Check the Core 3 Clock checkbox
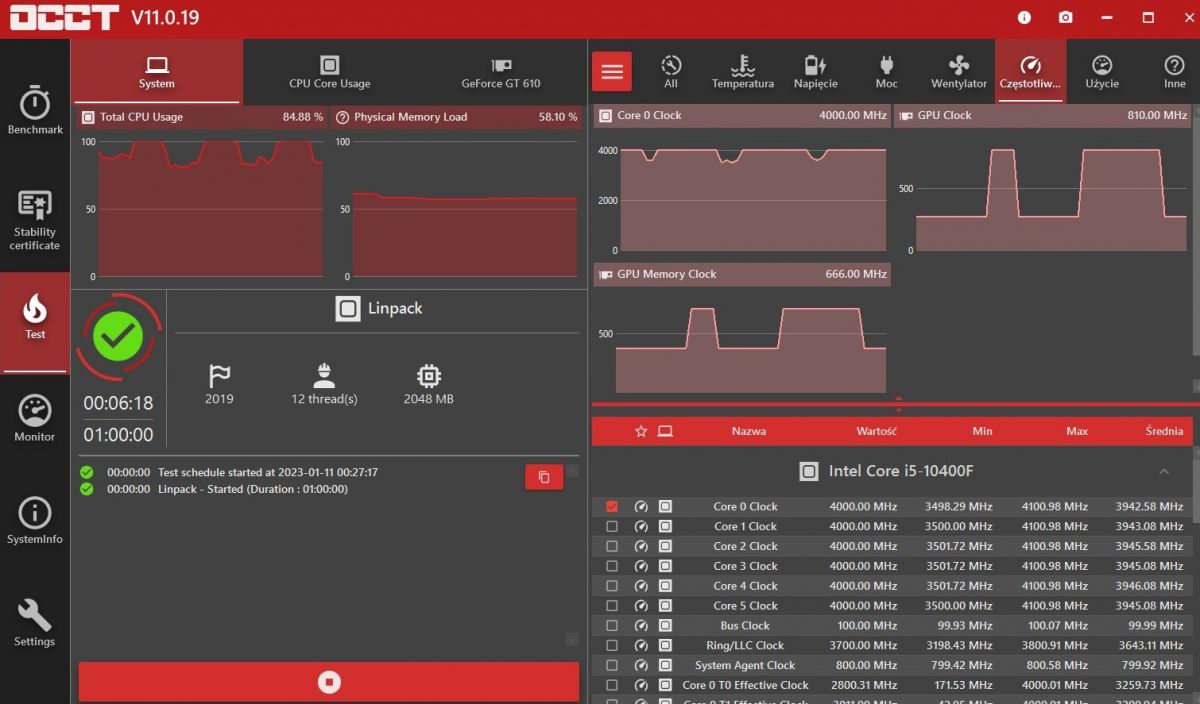This screenshot has height=704, width=1200. coord(612,566)
